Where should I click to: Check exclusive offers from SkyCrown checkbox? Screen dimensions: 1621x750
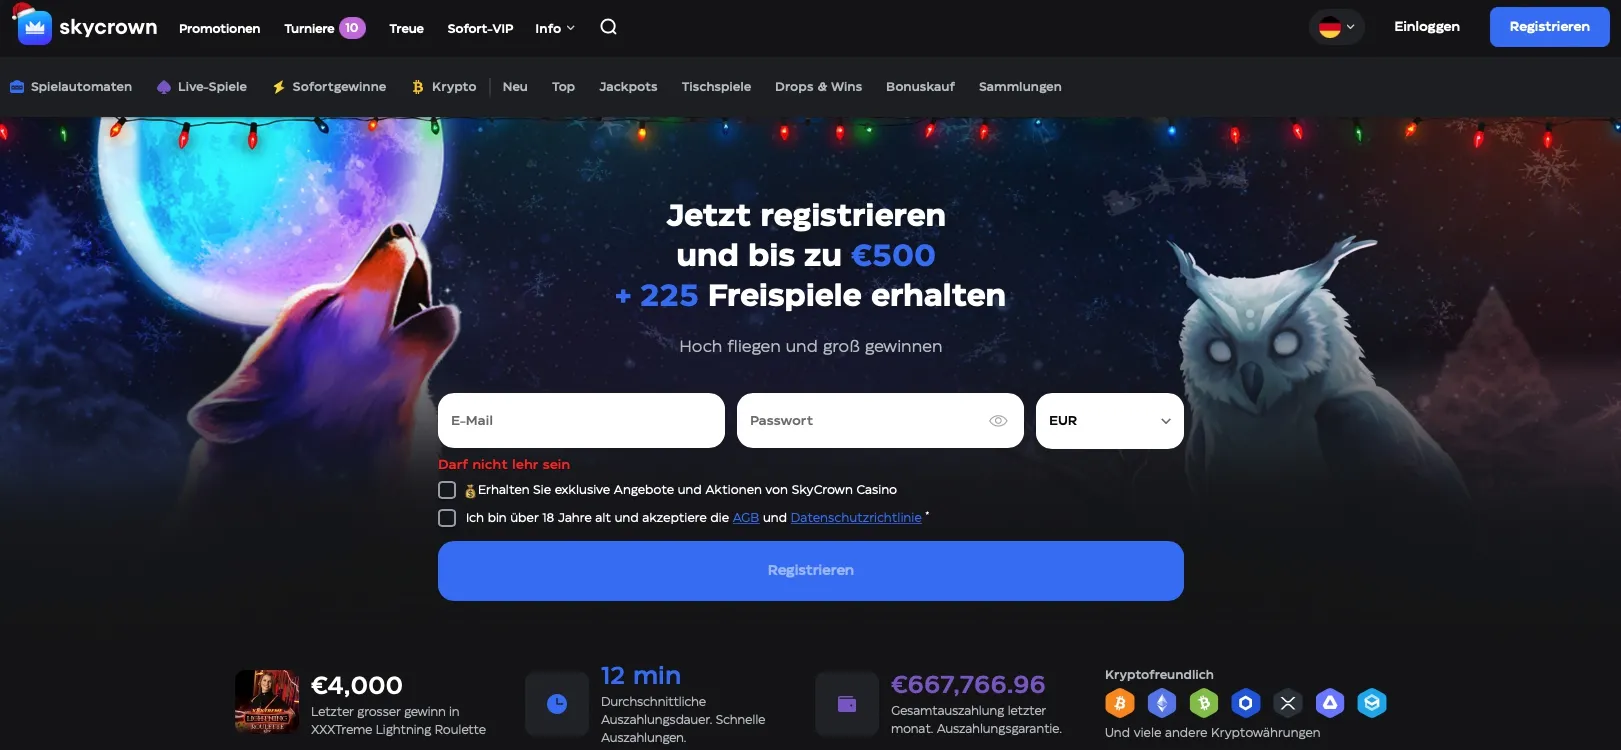tap(447, 490)
